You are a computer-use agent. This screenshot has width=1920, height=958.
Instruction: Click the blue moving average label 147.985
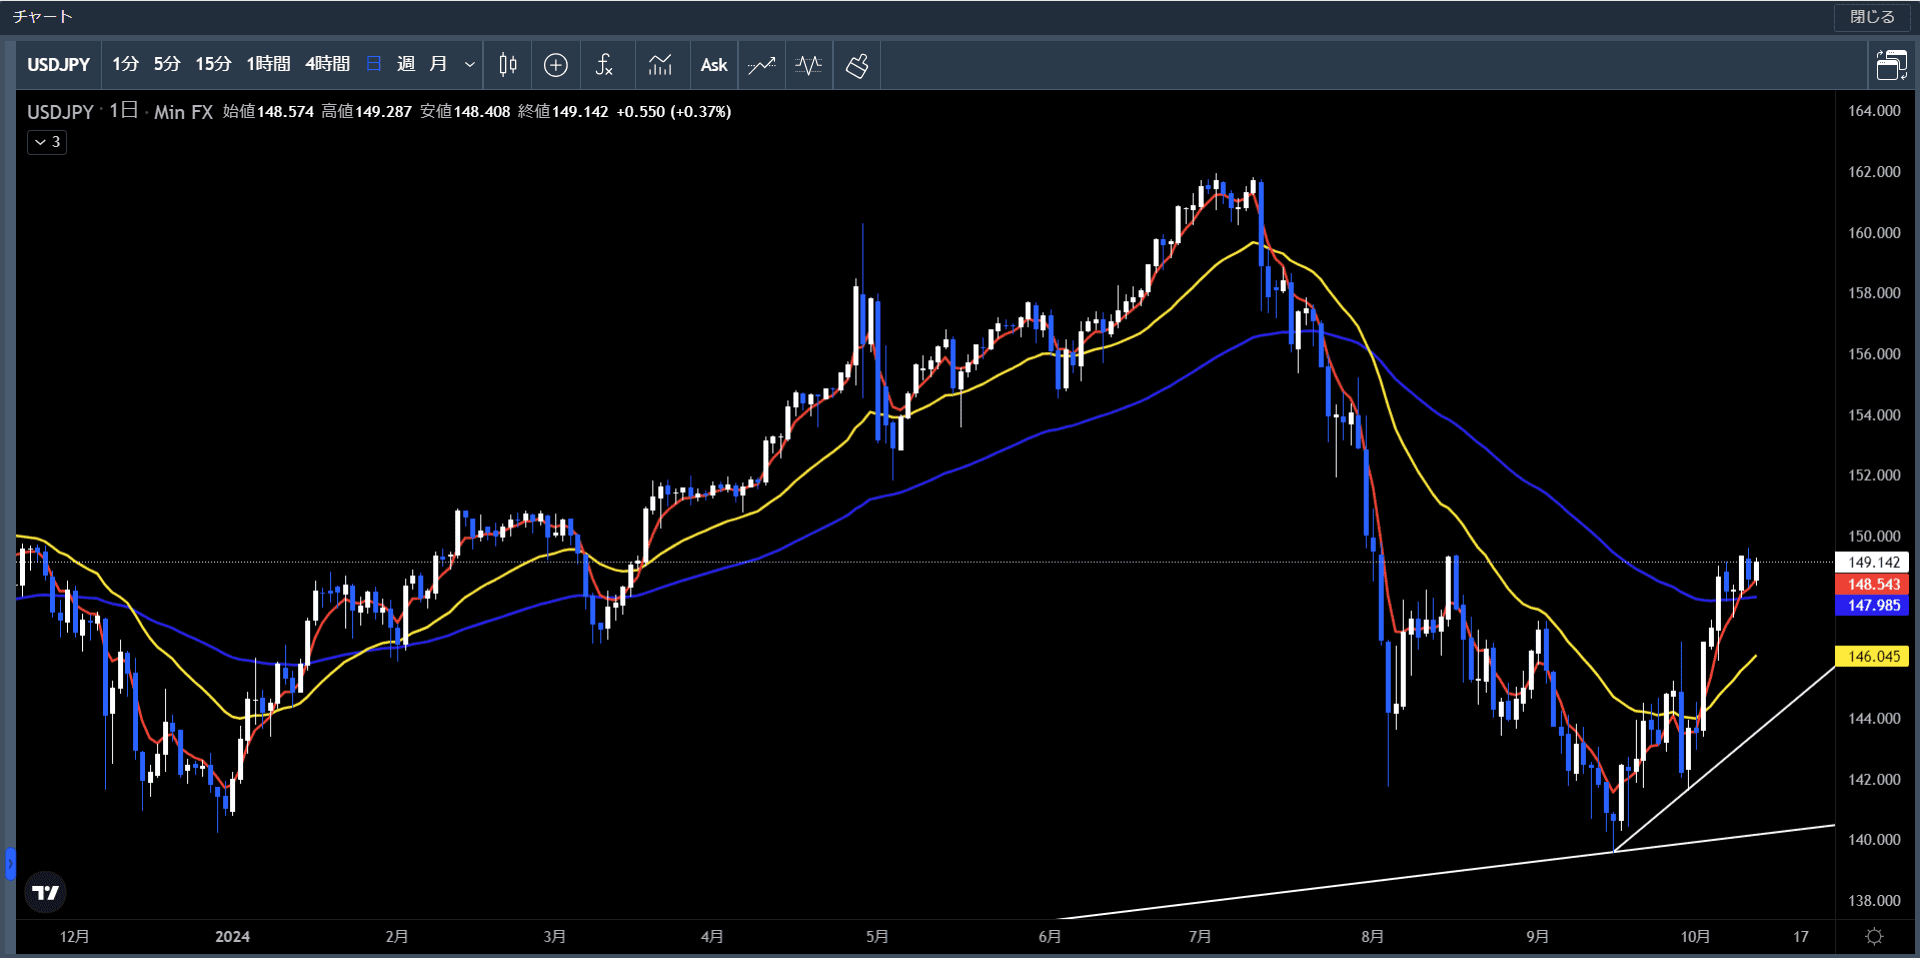point(1873,605)
